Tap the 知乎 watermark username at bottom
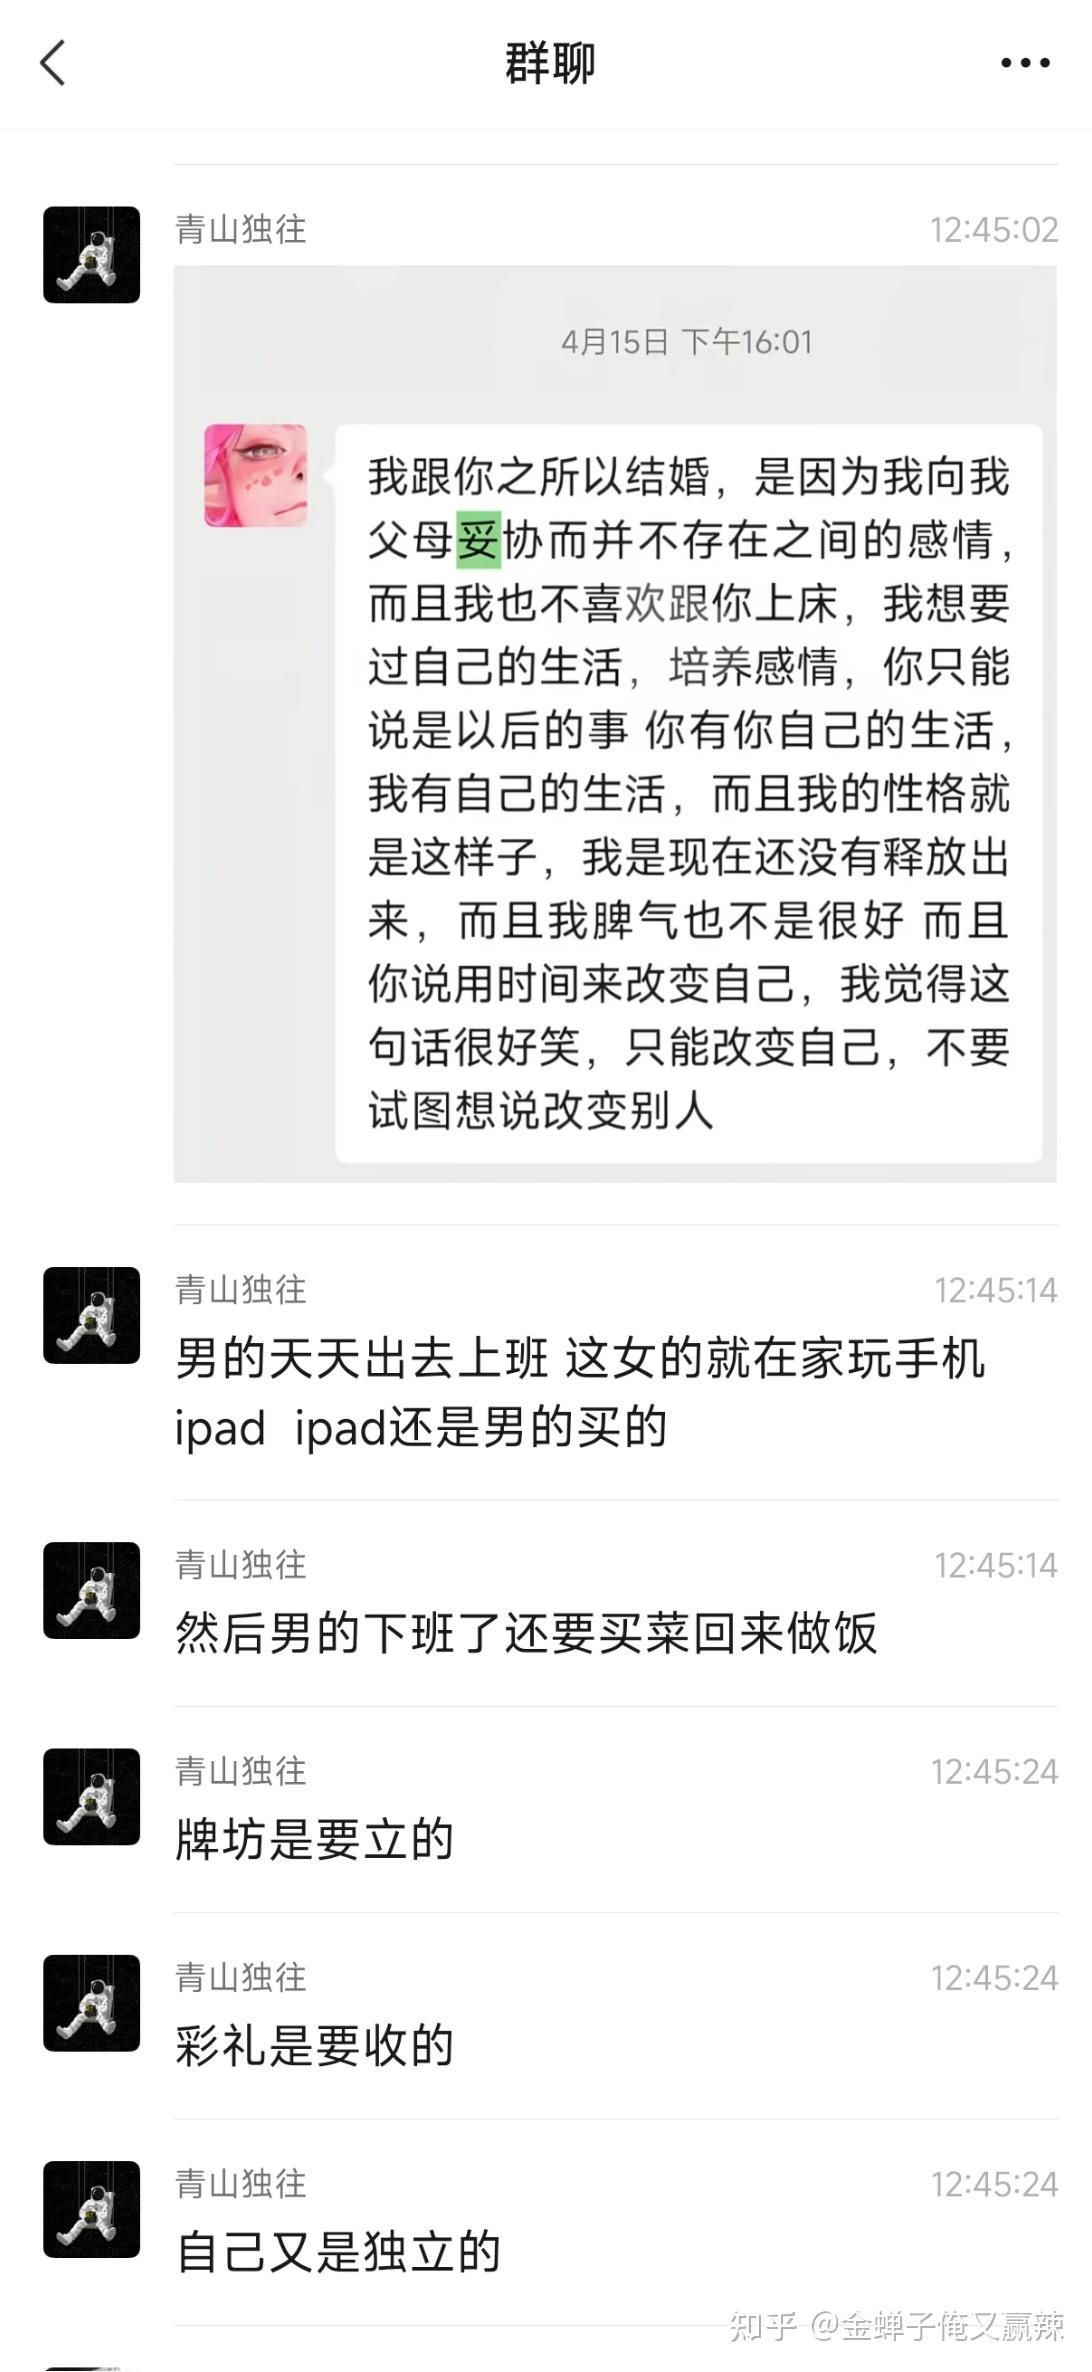The image size is (1092, 2372). coord(897,2325)
